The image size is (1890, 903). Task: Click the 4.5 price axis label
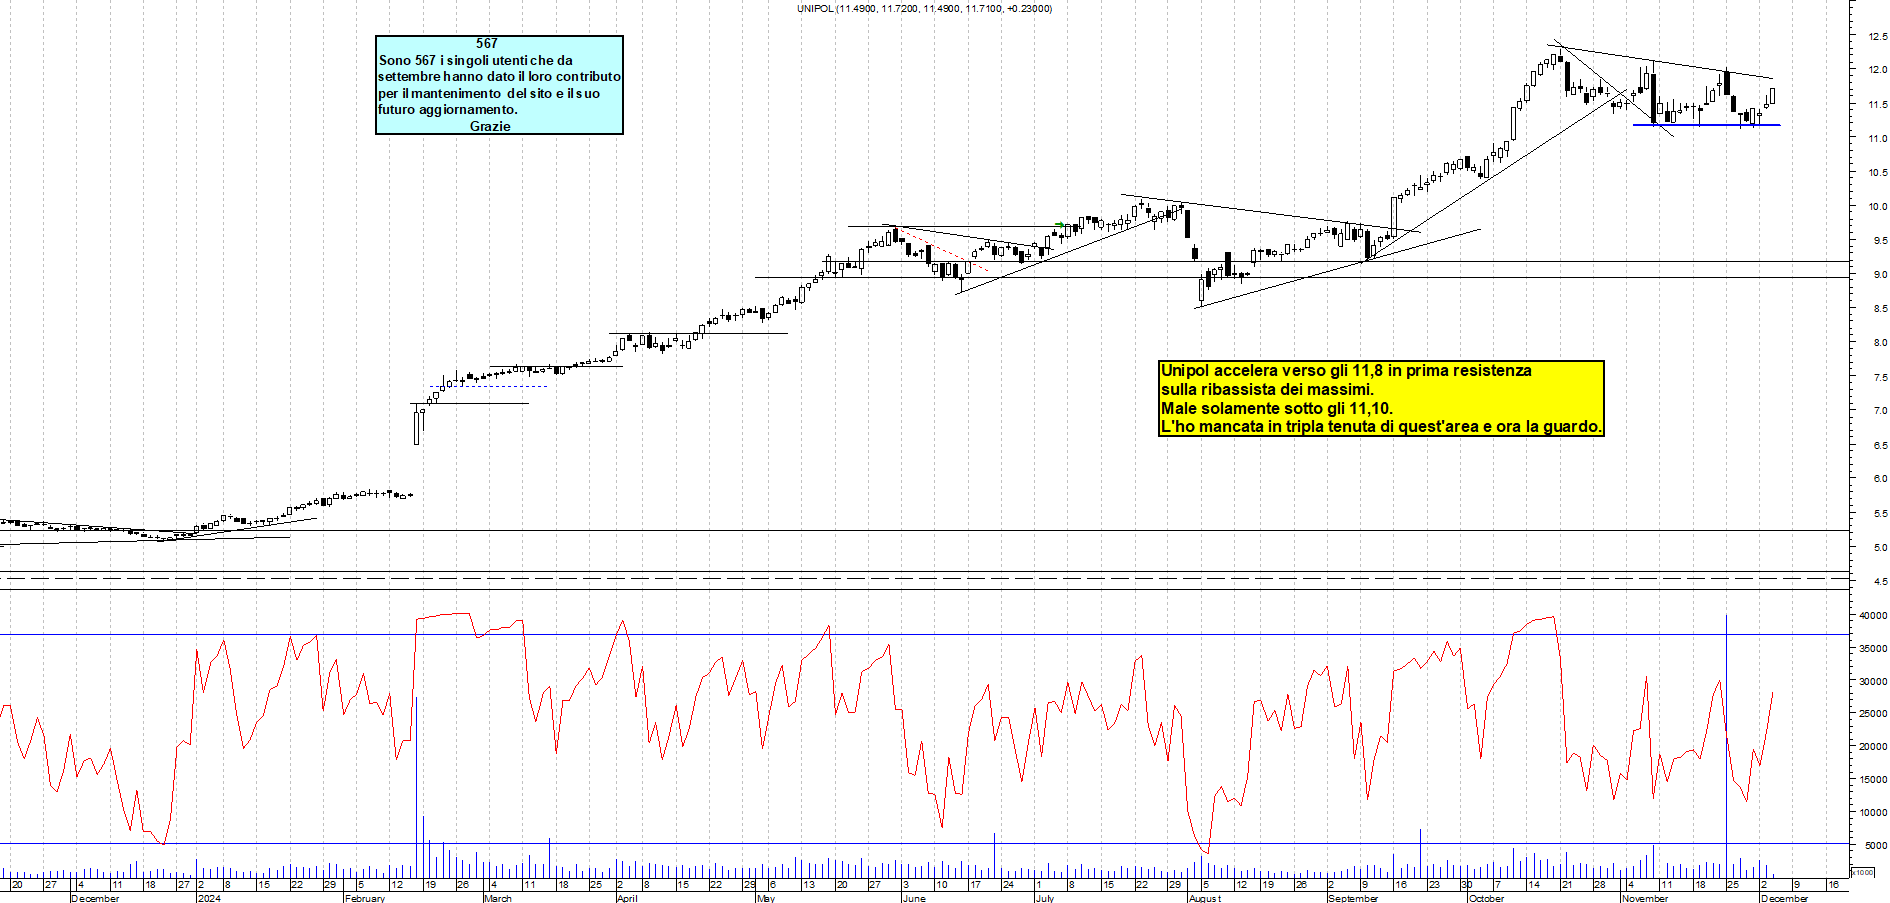[1880, 582]
